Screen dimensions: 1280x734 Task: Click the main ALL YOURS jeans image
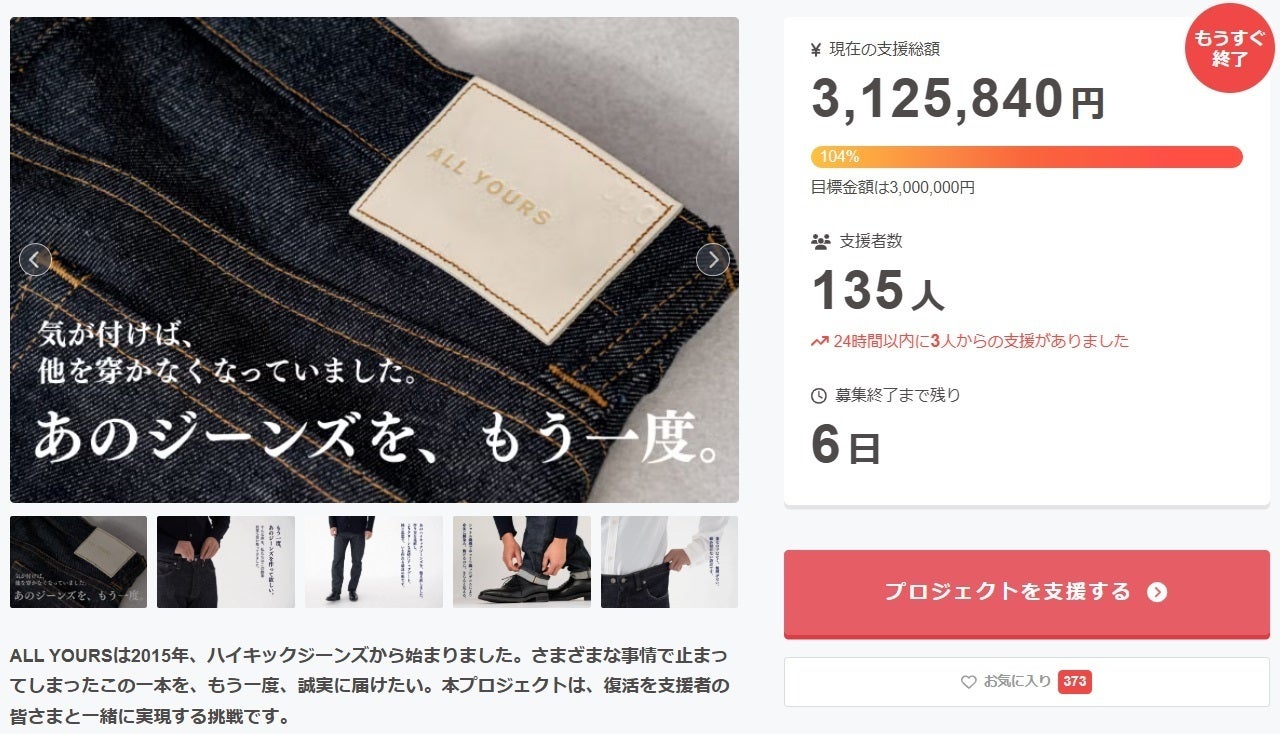point(374,260)
